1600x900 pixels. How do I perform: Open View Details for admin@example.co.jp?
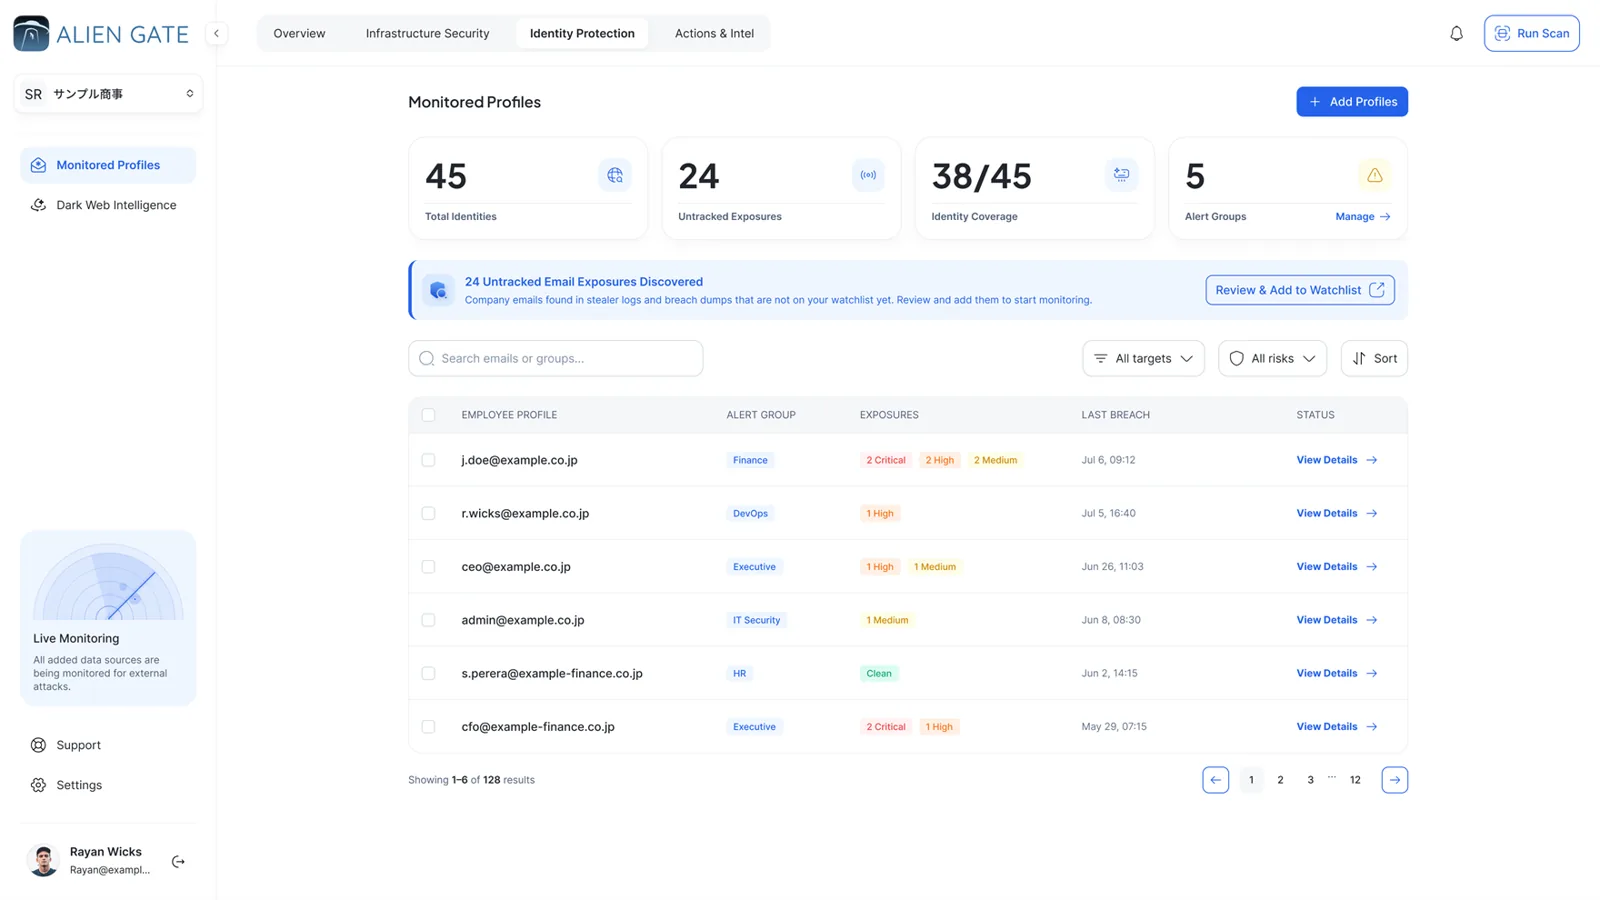tap(1337, 620)
